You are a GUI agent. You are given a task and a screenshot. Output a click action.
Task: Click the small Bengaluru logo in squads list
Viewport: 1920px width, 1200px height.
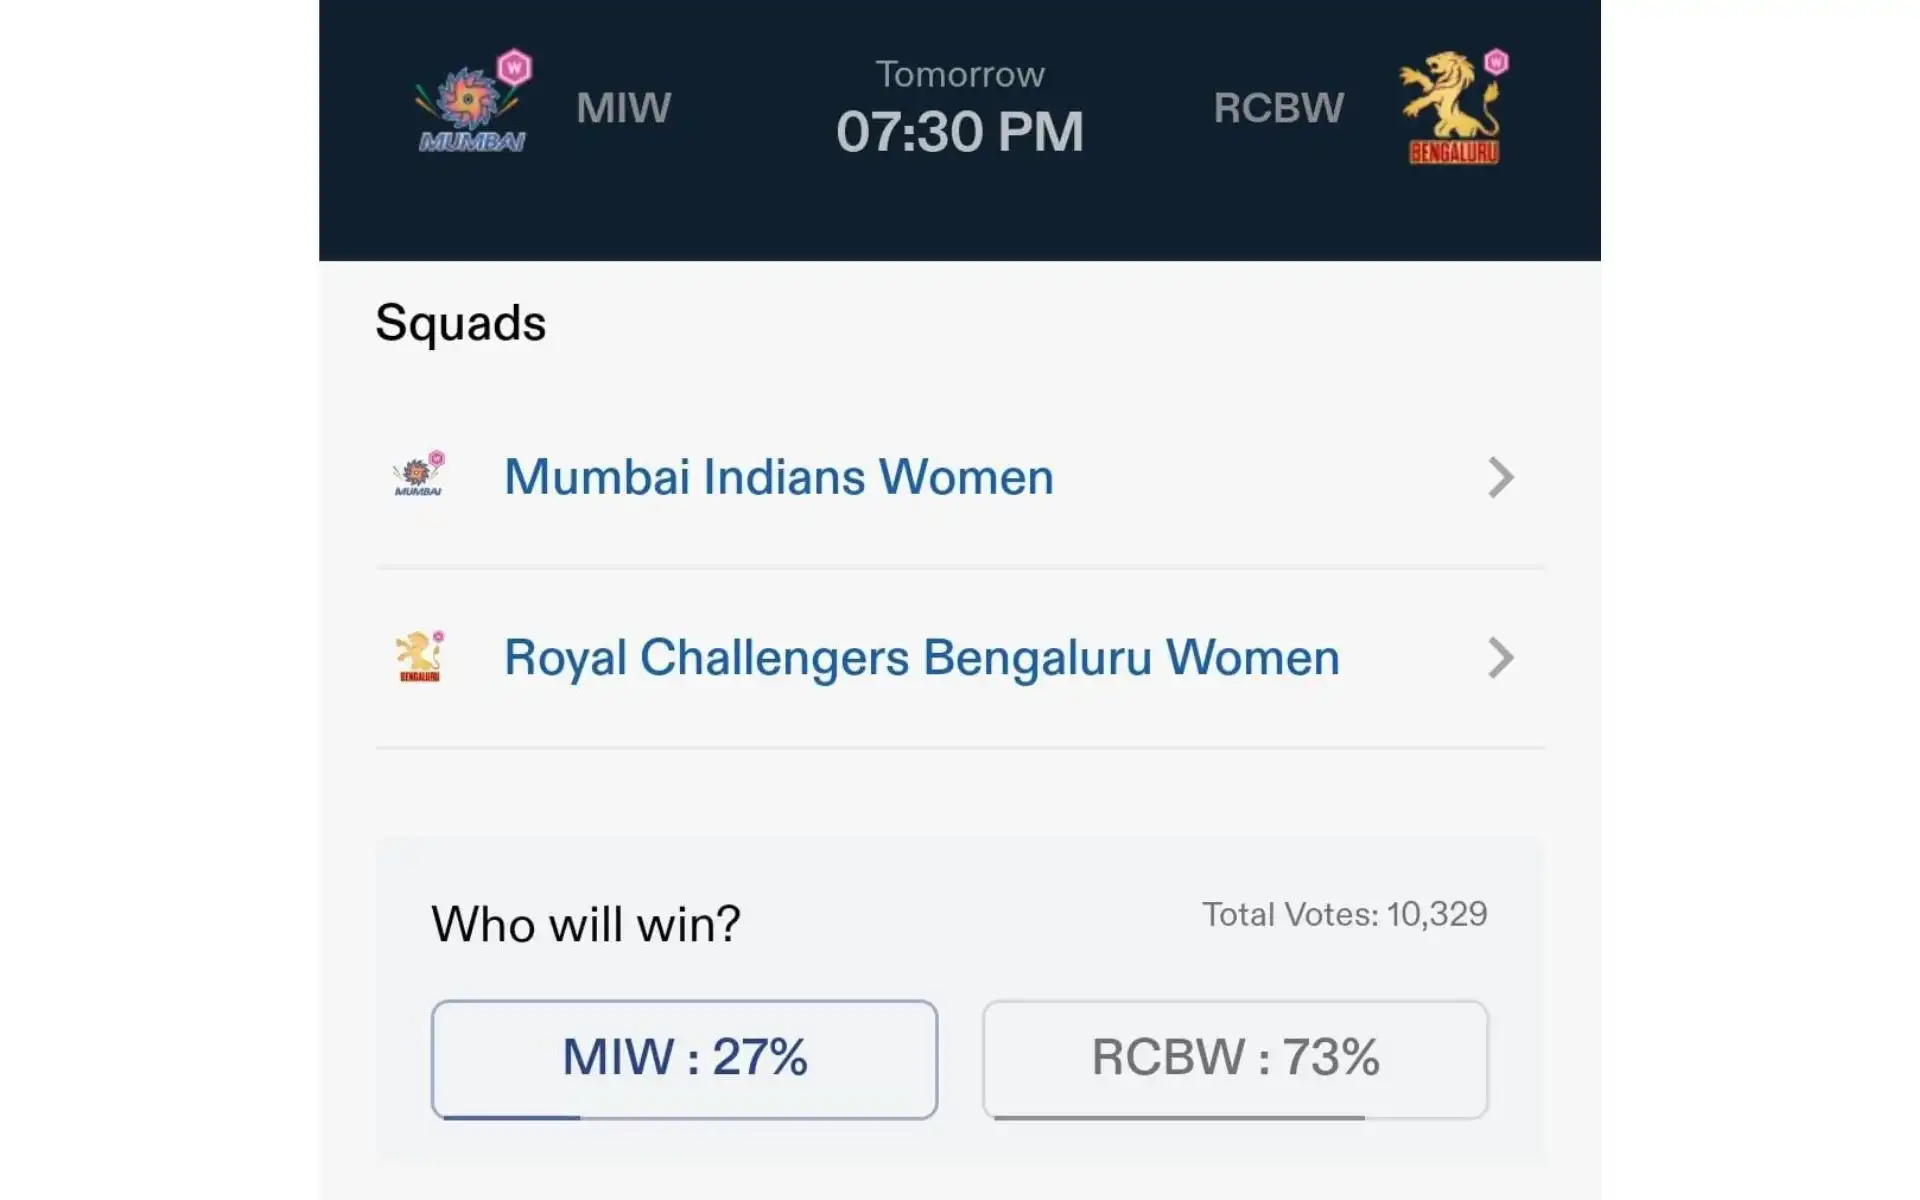click(x=420, y=656)
